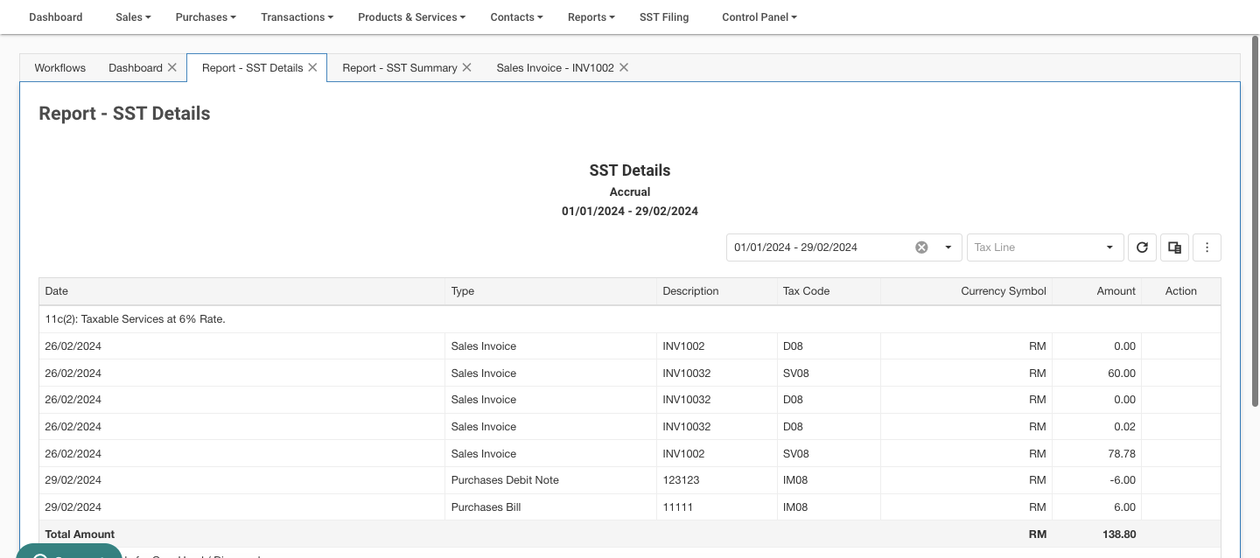Clear the selected date range

(921, 247)
